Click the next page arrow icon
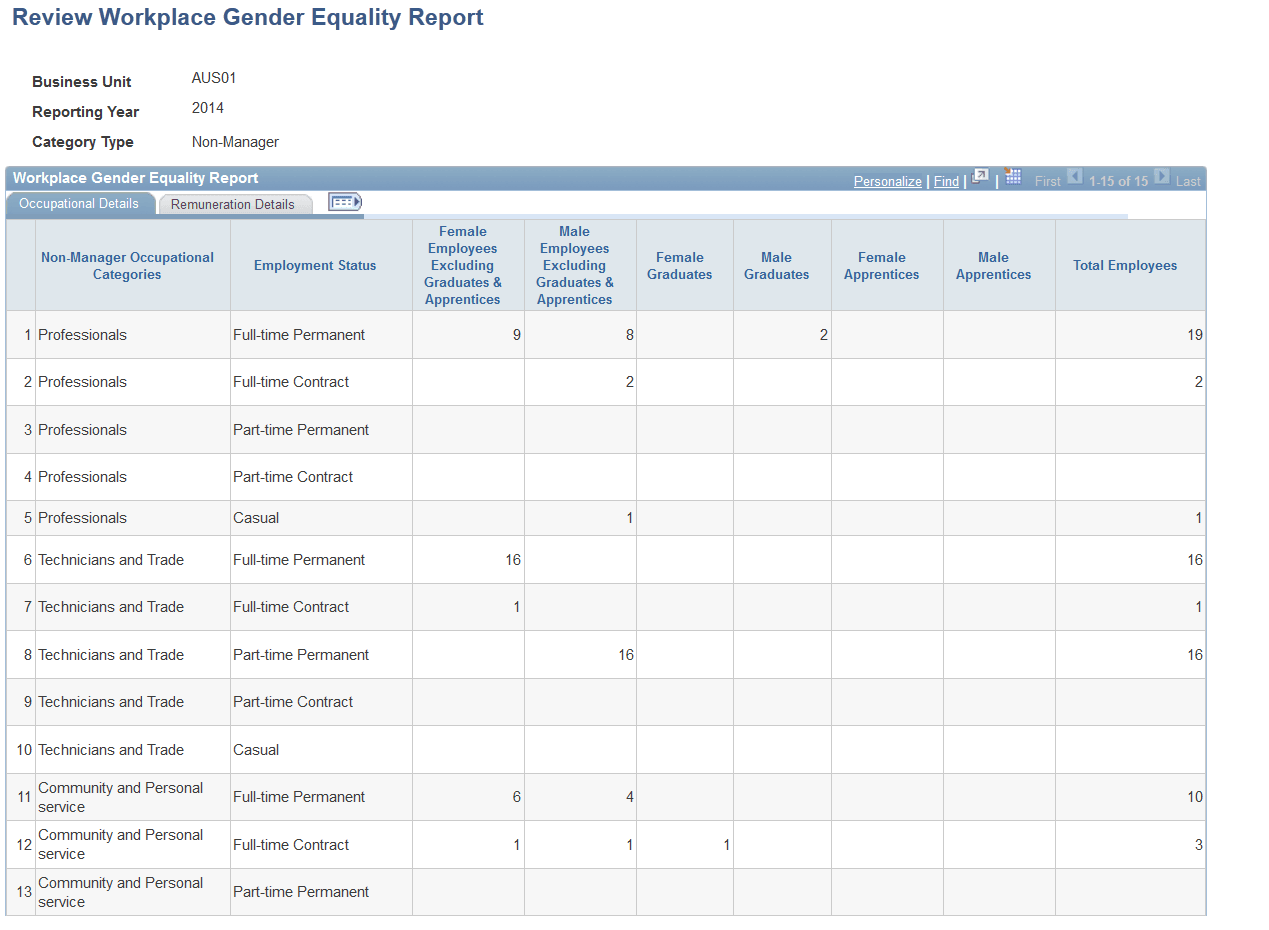The image size is (1269, 930). click(1160, 176)
